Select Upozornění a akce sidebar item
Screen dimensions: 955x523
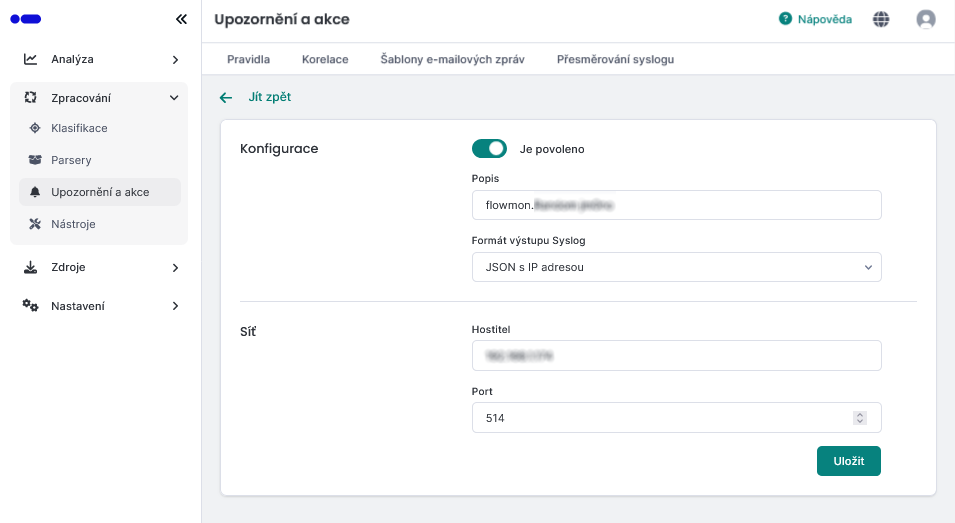pos(100,192)
